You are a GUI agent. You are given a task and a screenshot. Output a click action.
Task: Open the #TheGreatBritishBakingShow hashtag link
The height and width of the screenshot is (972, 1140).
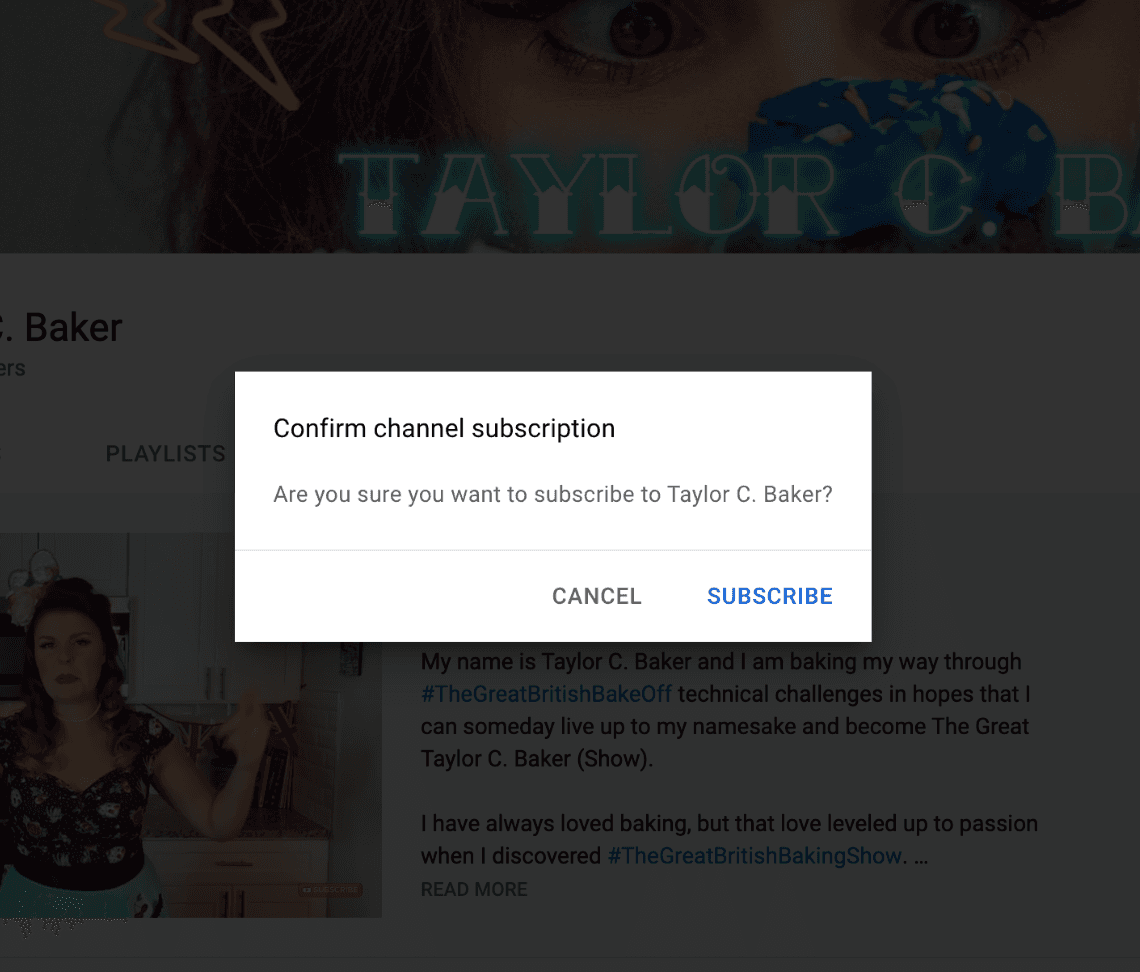[754, 856]
